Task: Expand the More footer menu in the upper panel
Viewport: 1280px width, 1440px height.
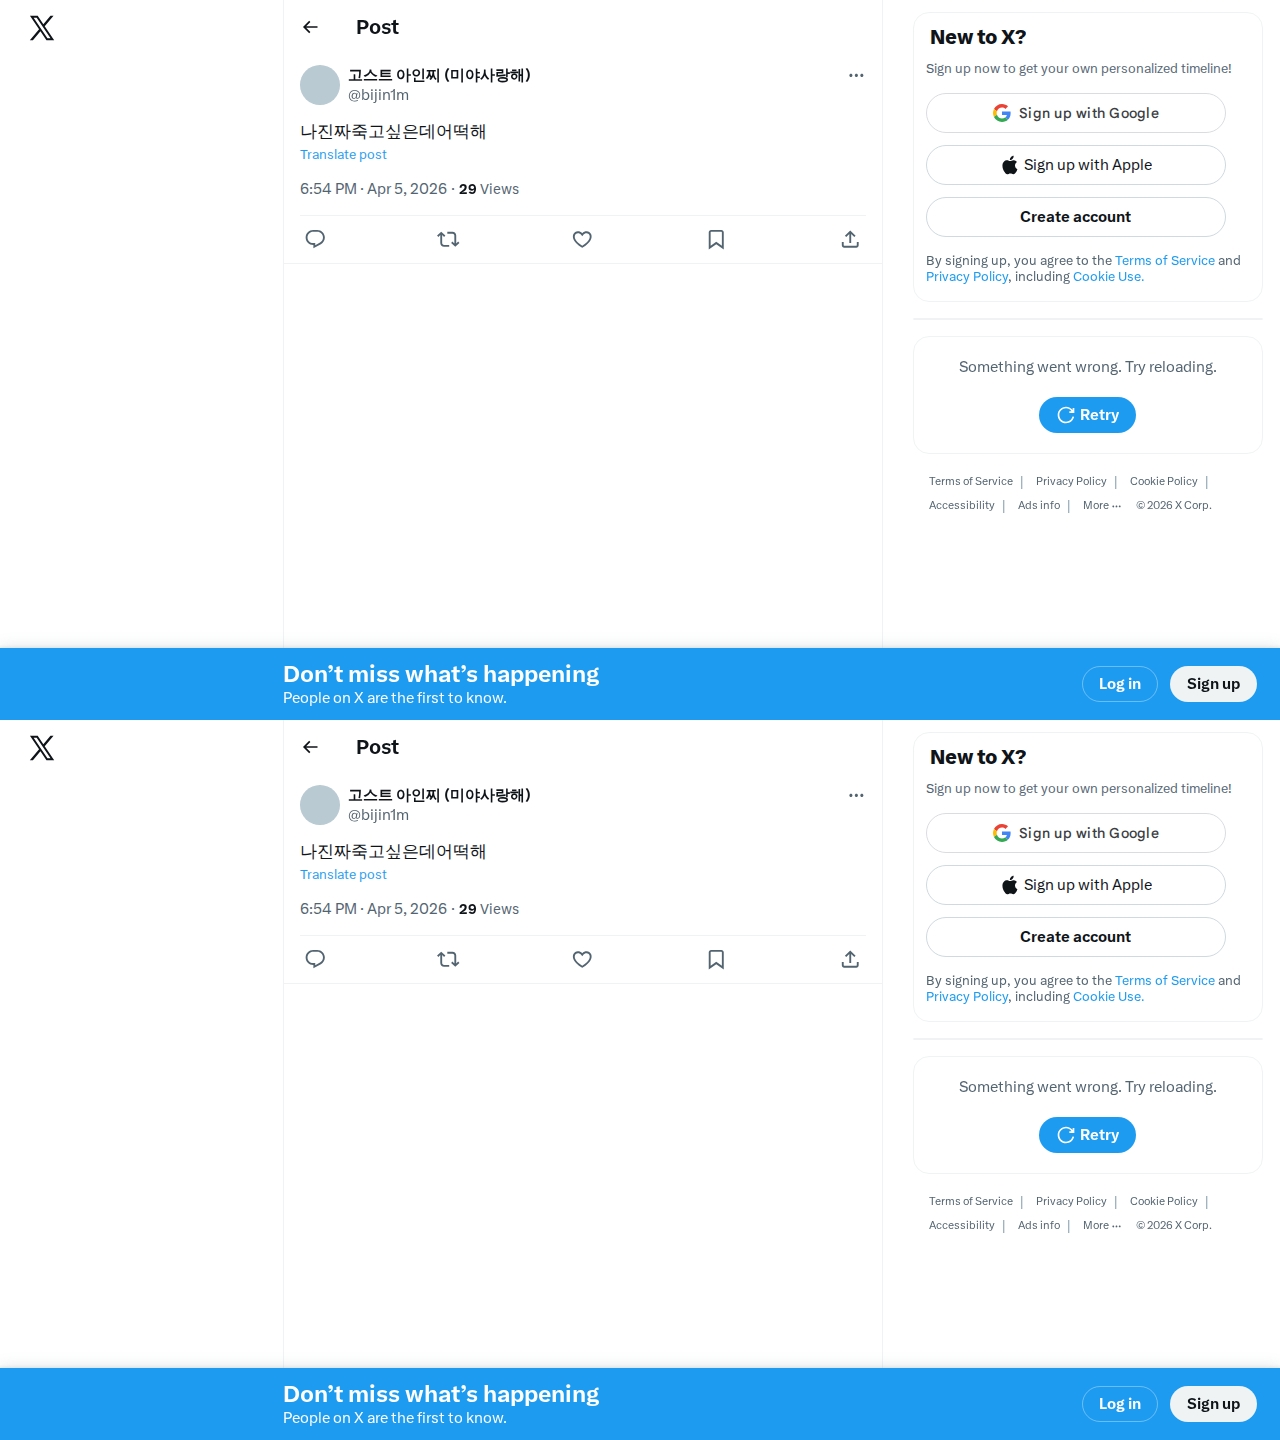Action: coord(1102,505)
